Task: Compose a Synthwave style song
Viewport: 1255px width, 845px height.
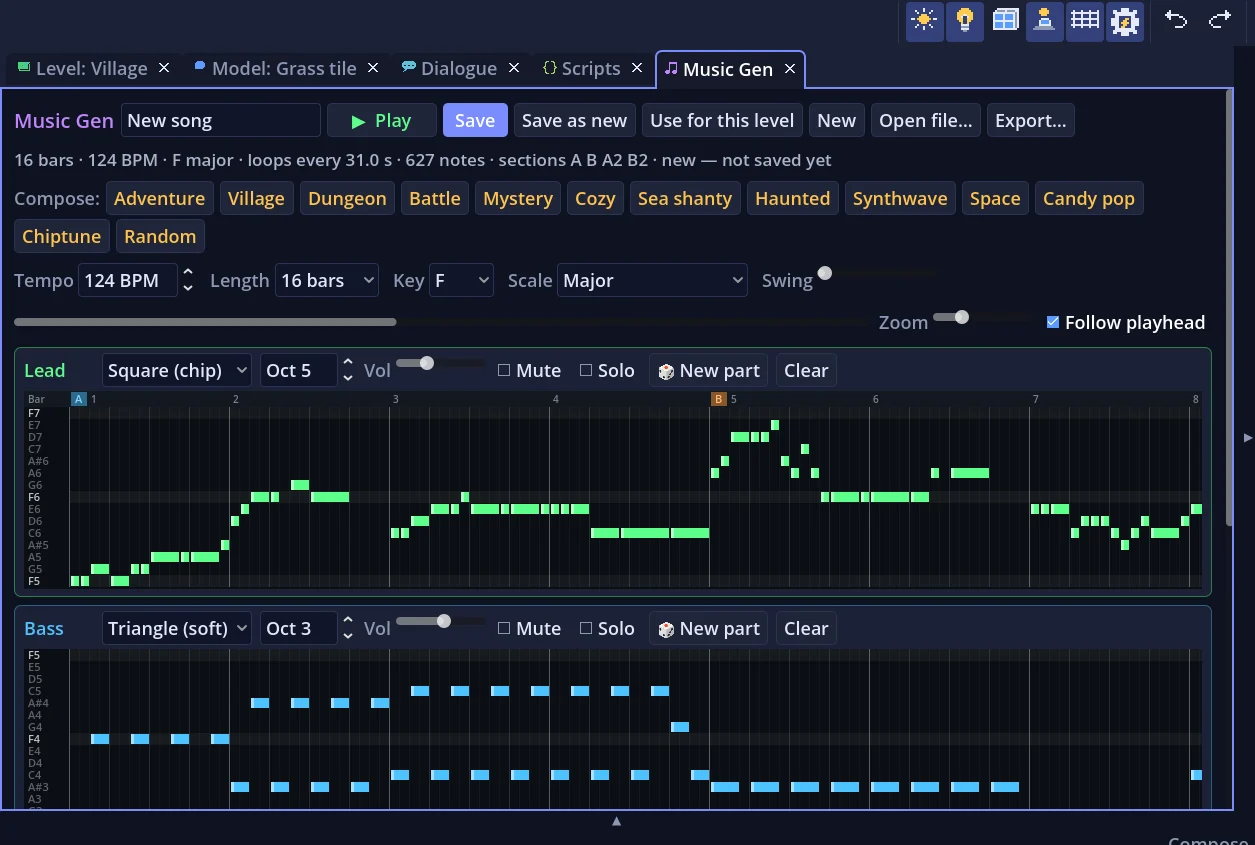Action: pos(900,198)
